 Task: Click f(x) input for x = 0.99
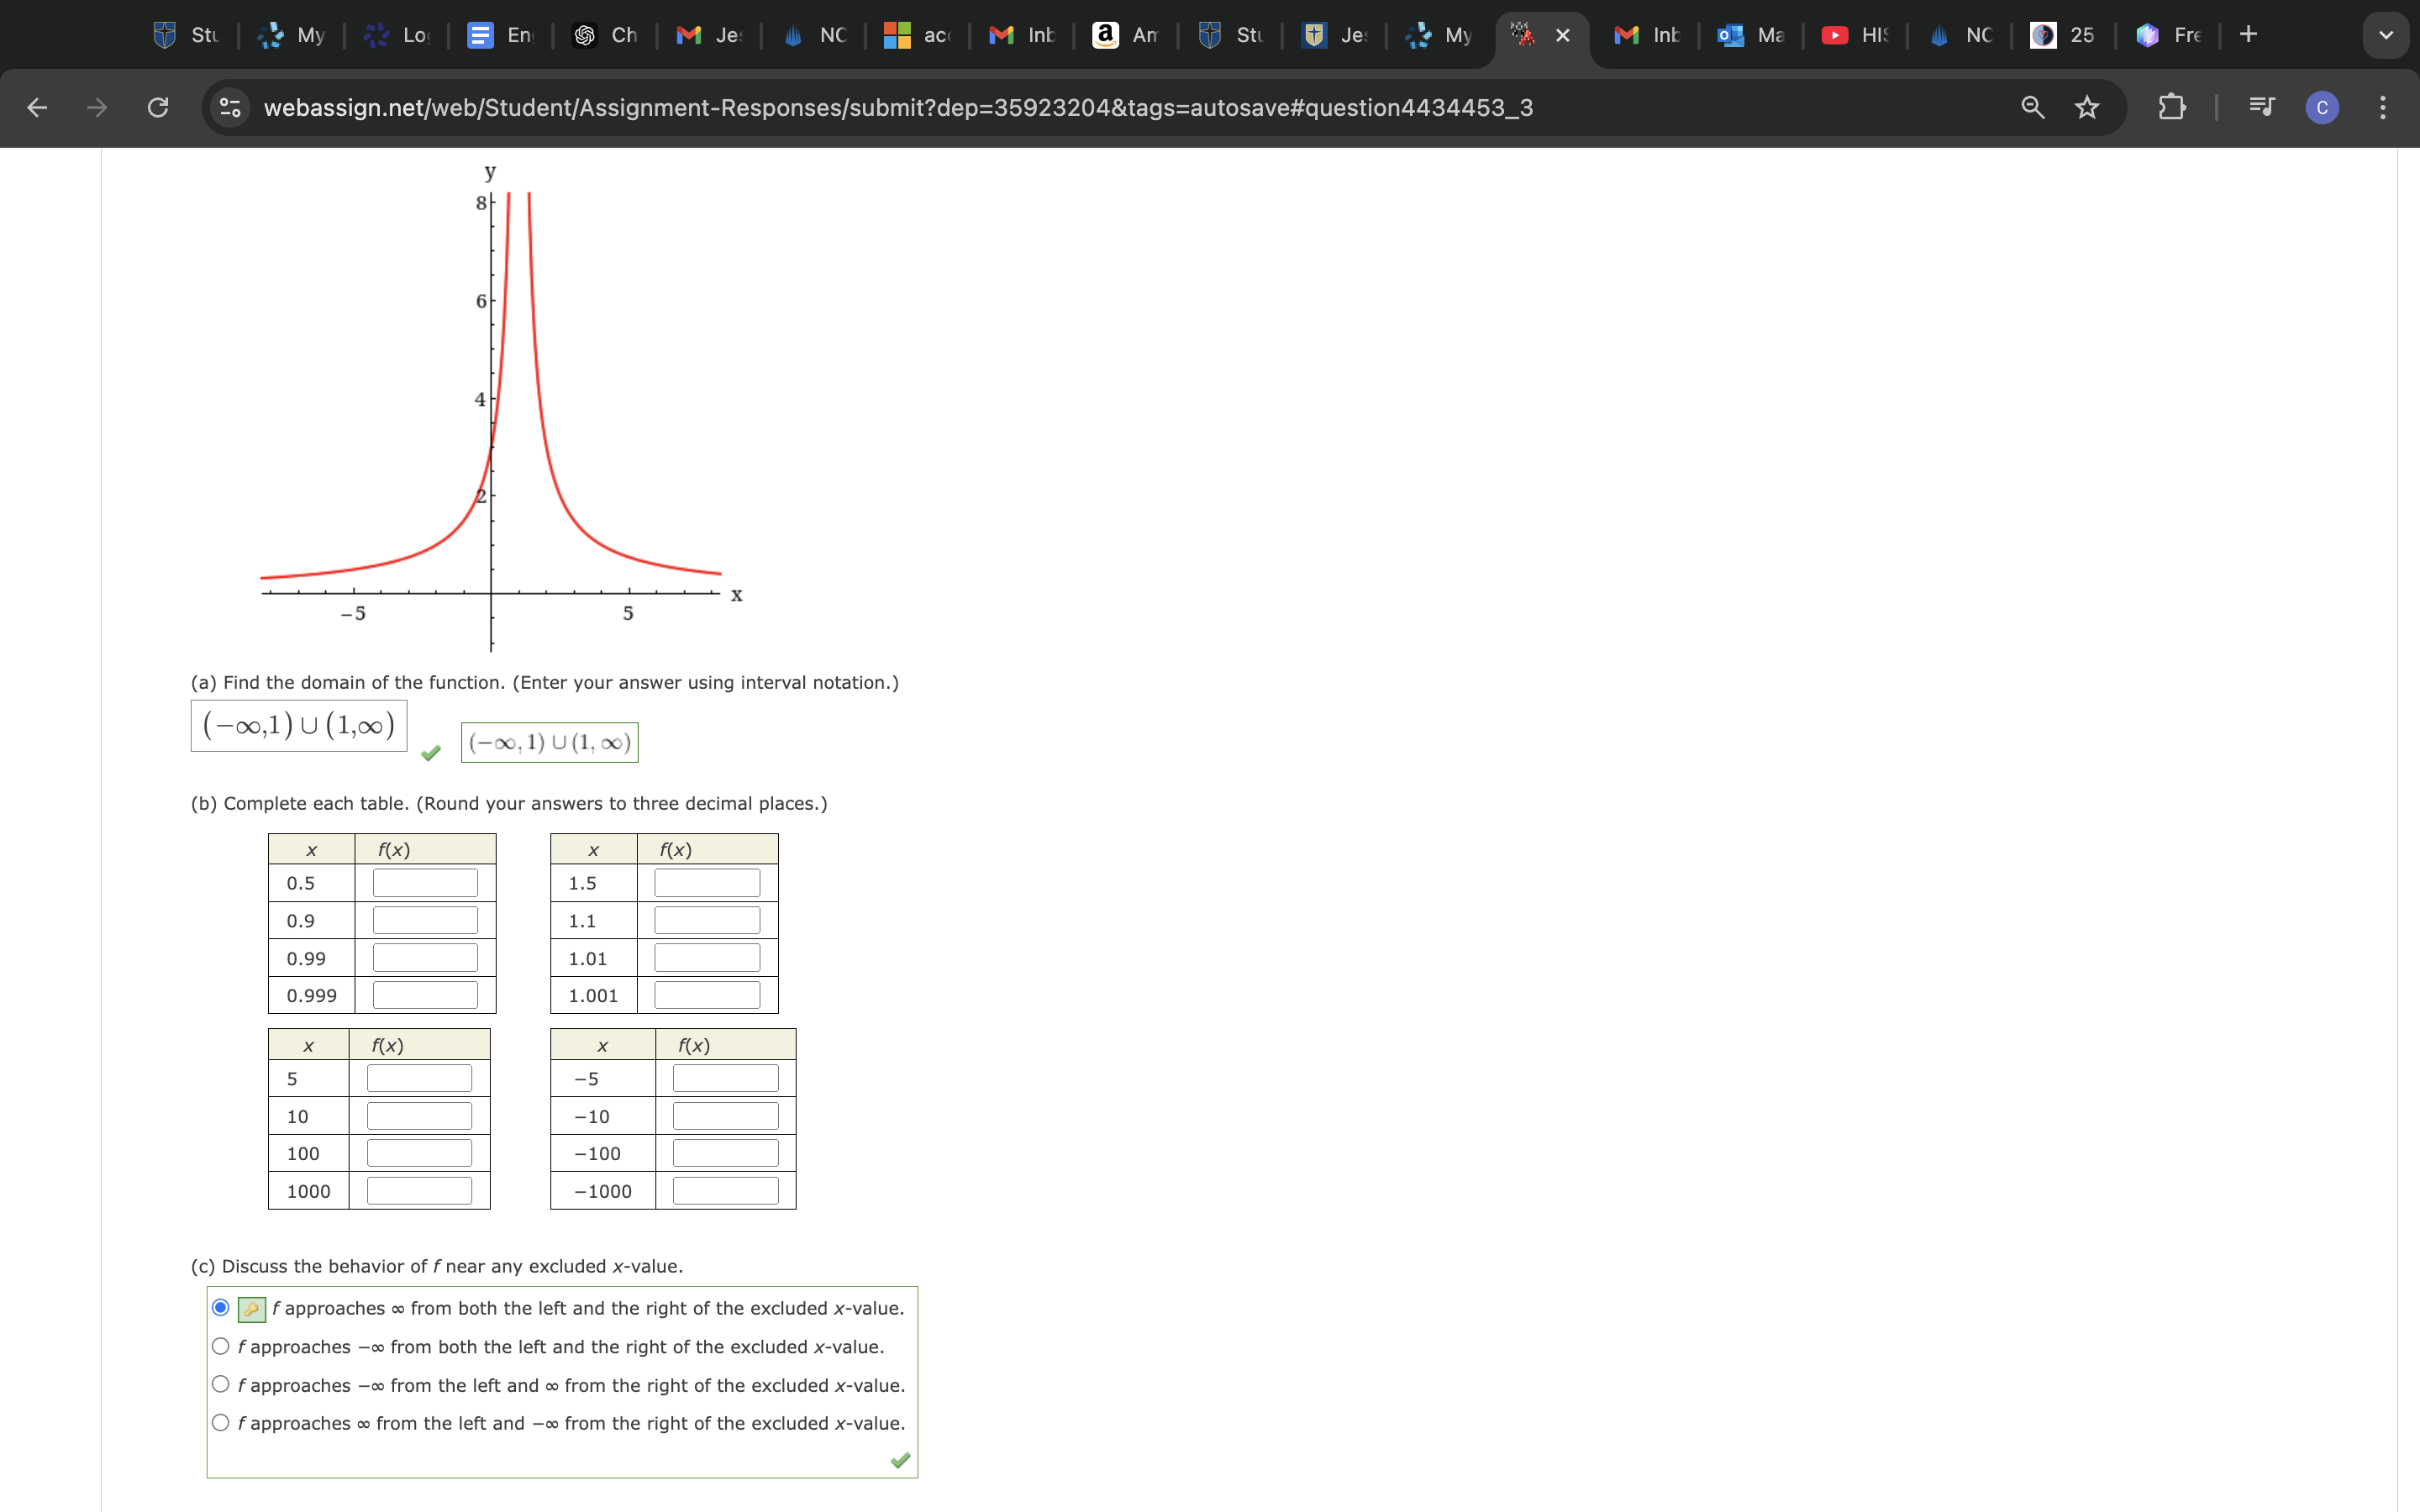(x=425, y=958)
